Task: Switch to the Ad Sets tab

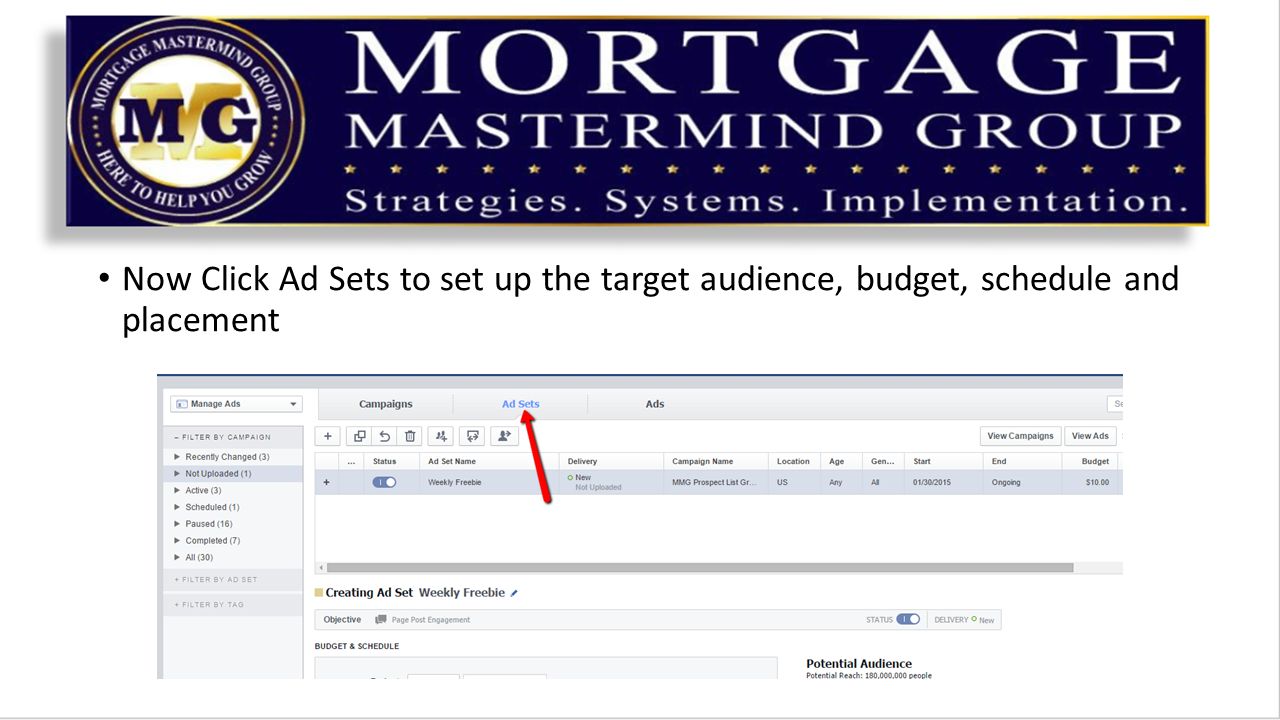Action: point(520,404)
